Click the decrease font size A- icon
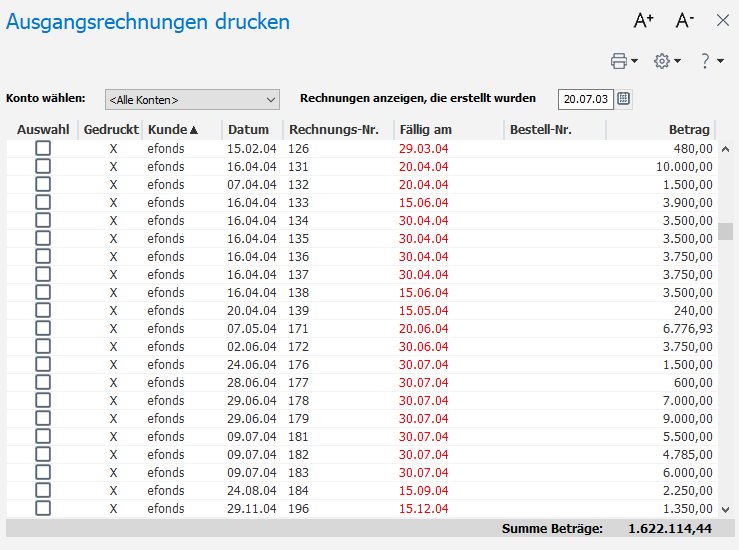 click(x=685, y=21)
